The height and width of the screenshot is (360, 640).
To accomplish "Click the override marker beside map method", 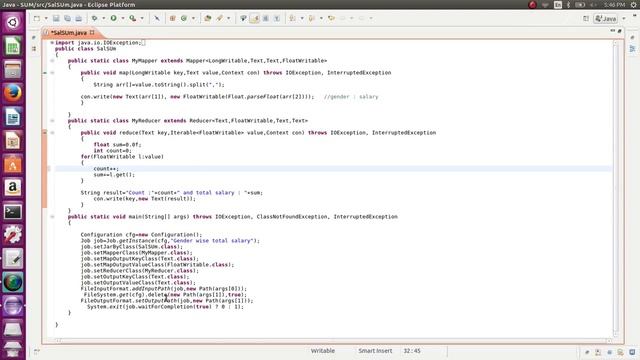I will [45, 73].
